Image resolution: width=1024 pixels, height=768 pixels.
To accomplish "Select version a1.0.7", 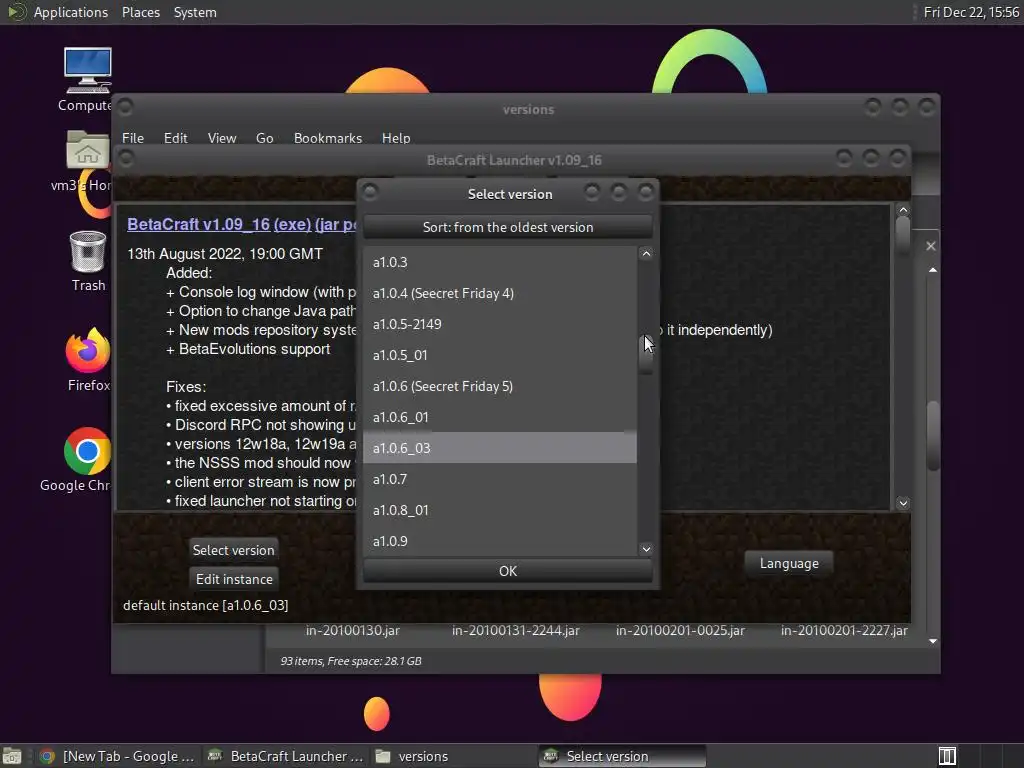I will 500,479.
